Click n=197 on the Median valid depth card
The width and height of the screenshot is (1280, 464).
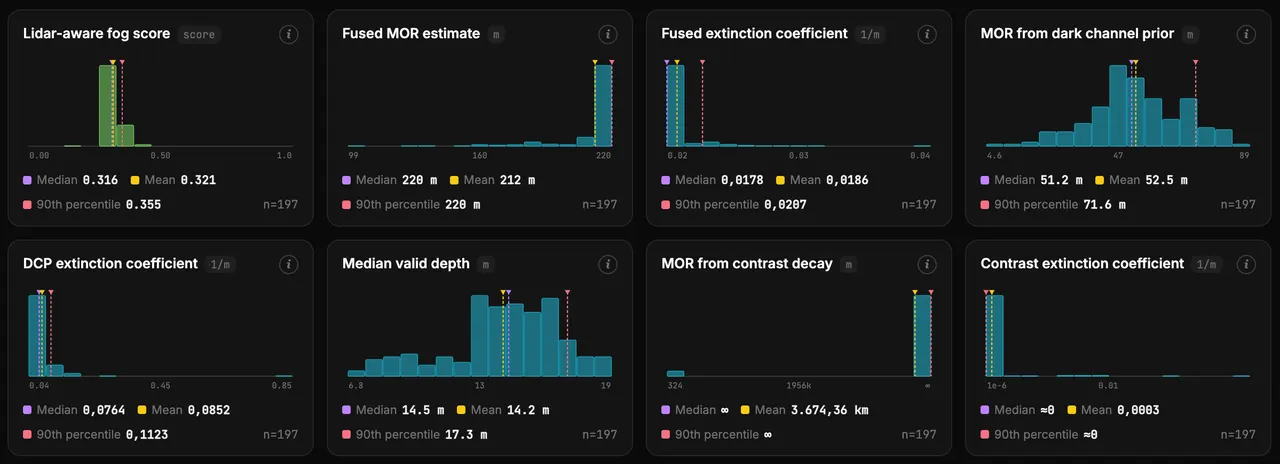coord(600,434)
